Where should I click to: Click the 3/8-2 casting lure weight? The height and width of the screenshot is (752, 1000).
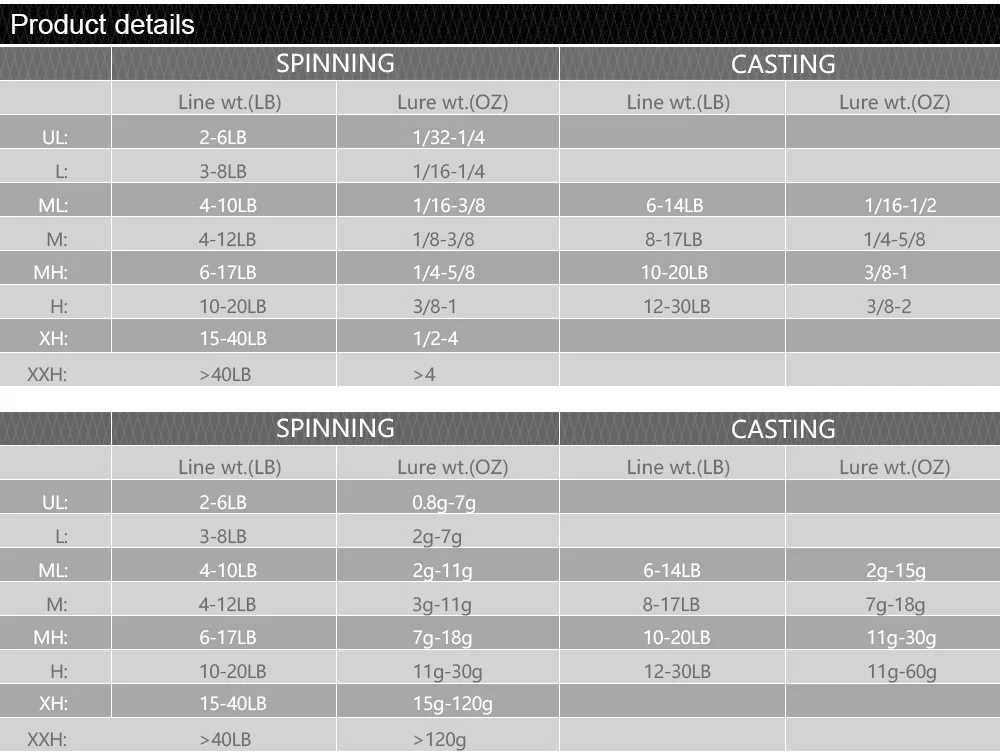pos(888,306)
